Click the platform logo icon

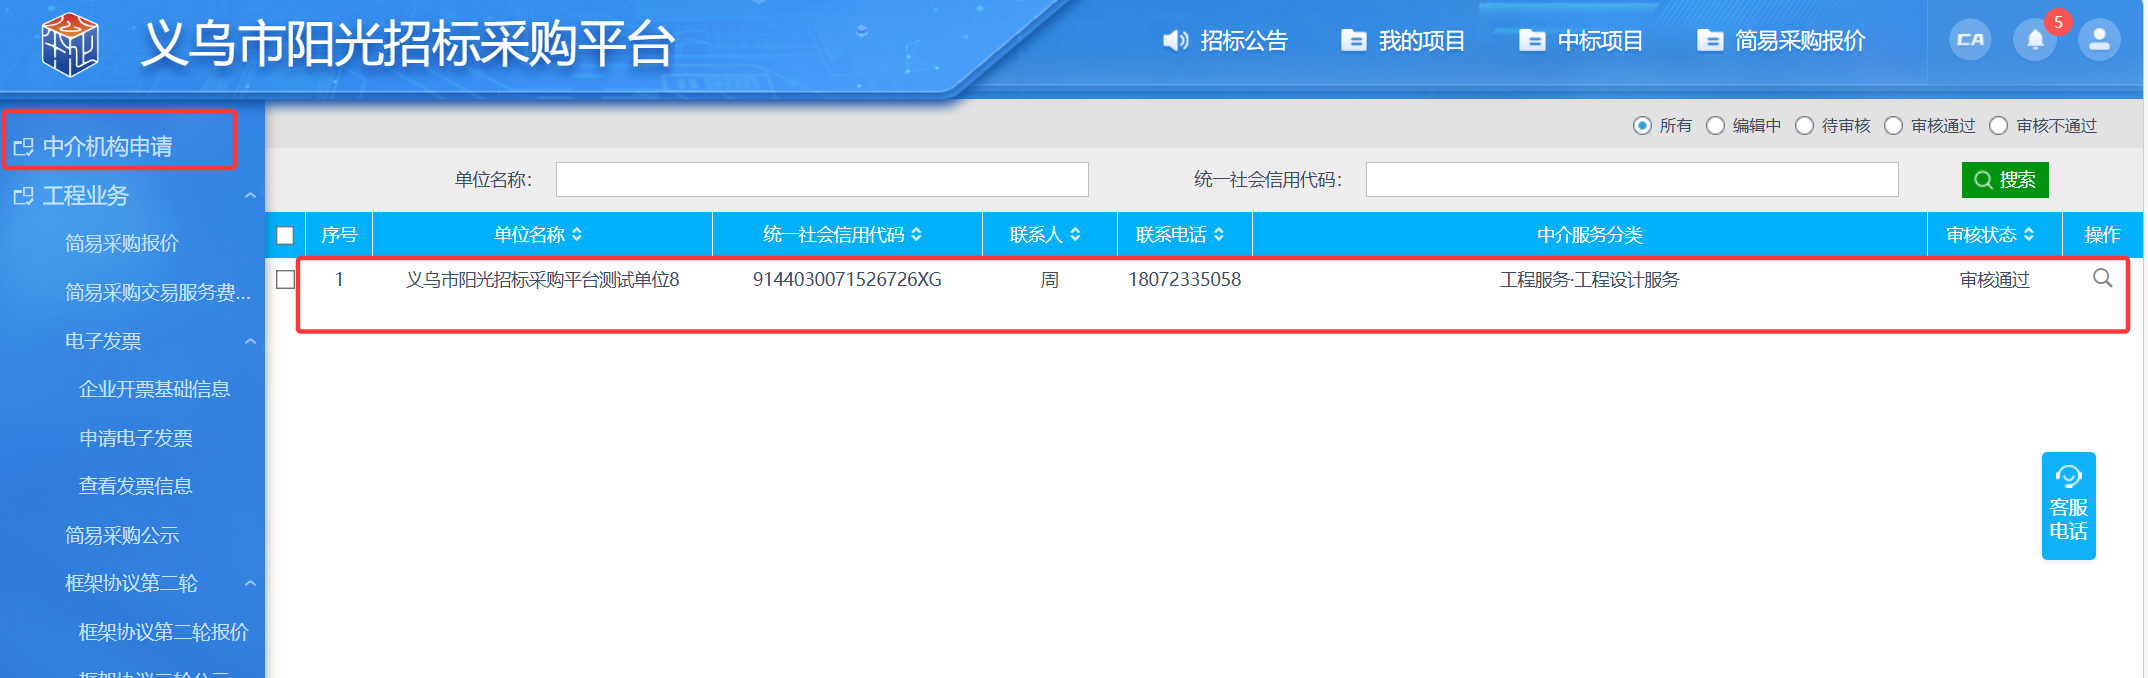pos(69,45)
